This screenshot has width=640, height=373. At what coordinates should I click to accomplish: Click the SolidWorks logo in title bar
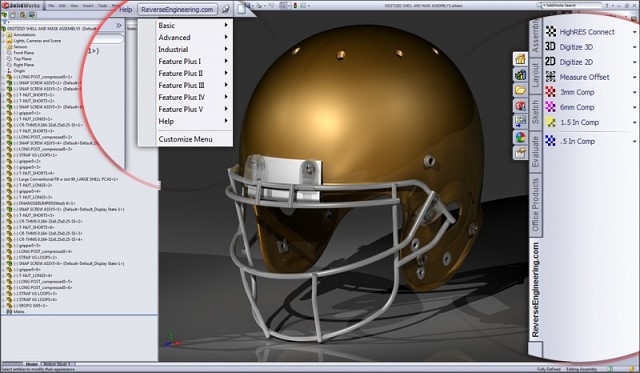21,5
